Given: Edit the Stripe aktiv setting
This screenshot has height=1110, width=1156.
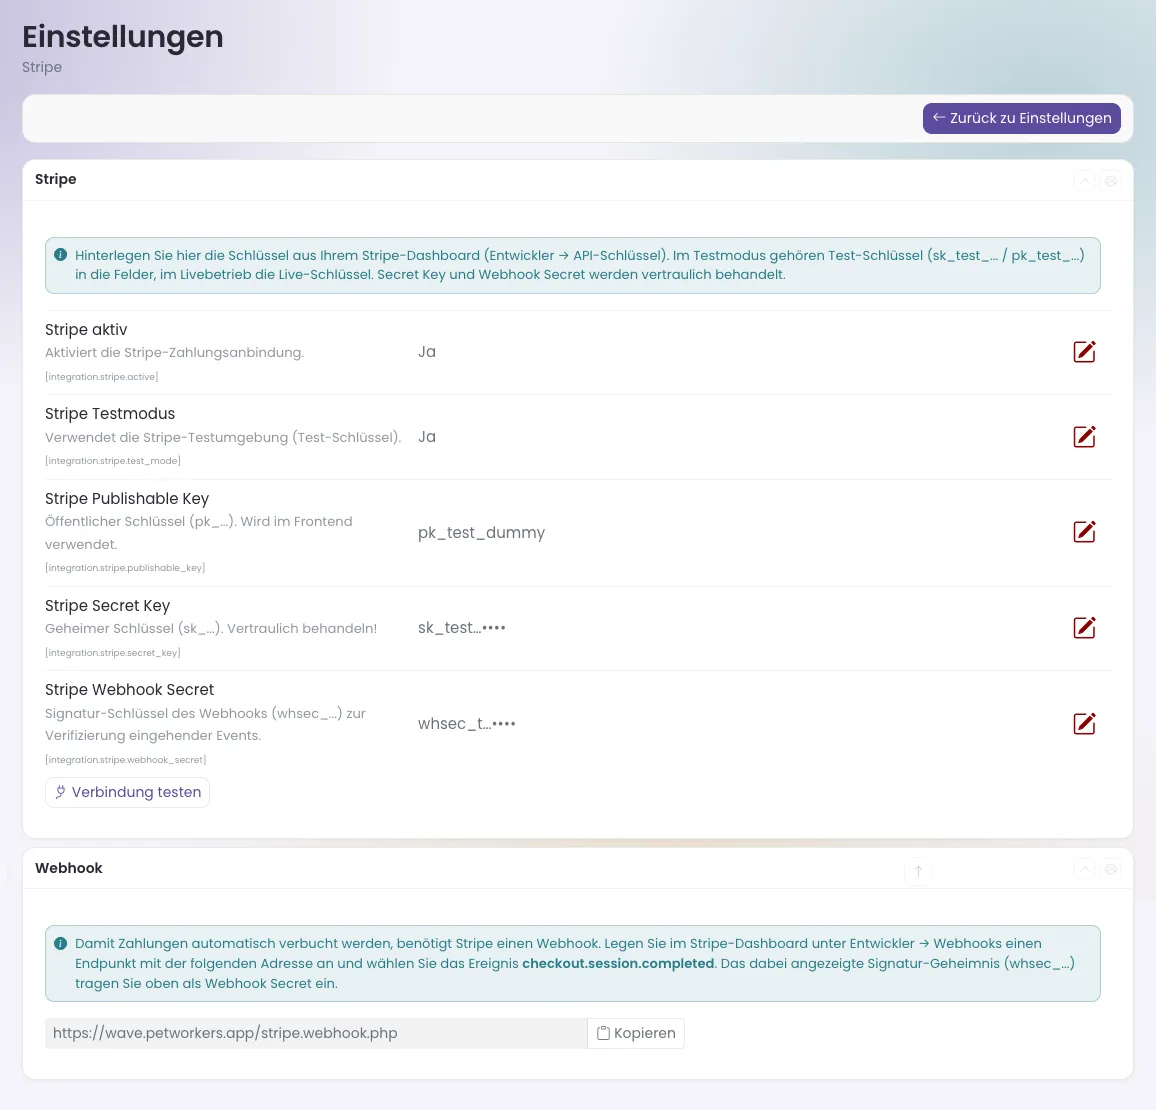Looking at the screenshot, I should [x=1084, y=352].
